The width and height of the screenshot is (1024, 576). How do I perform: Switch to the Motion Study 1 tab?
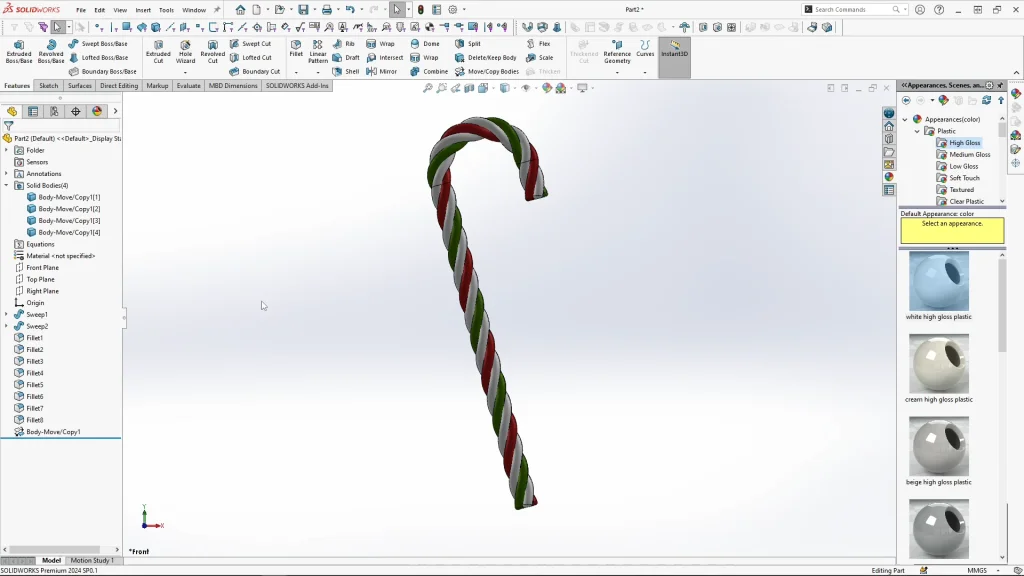click(x=91, y=560)
